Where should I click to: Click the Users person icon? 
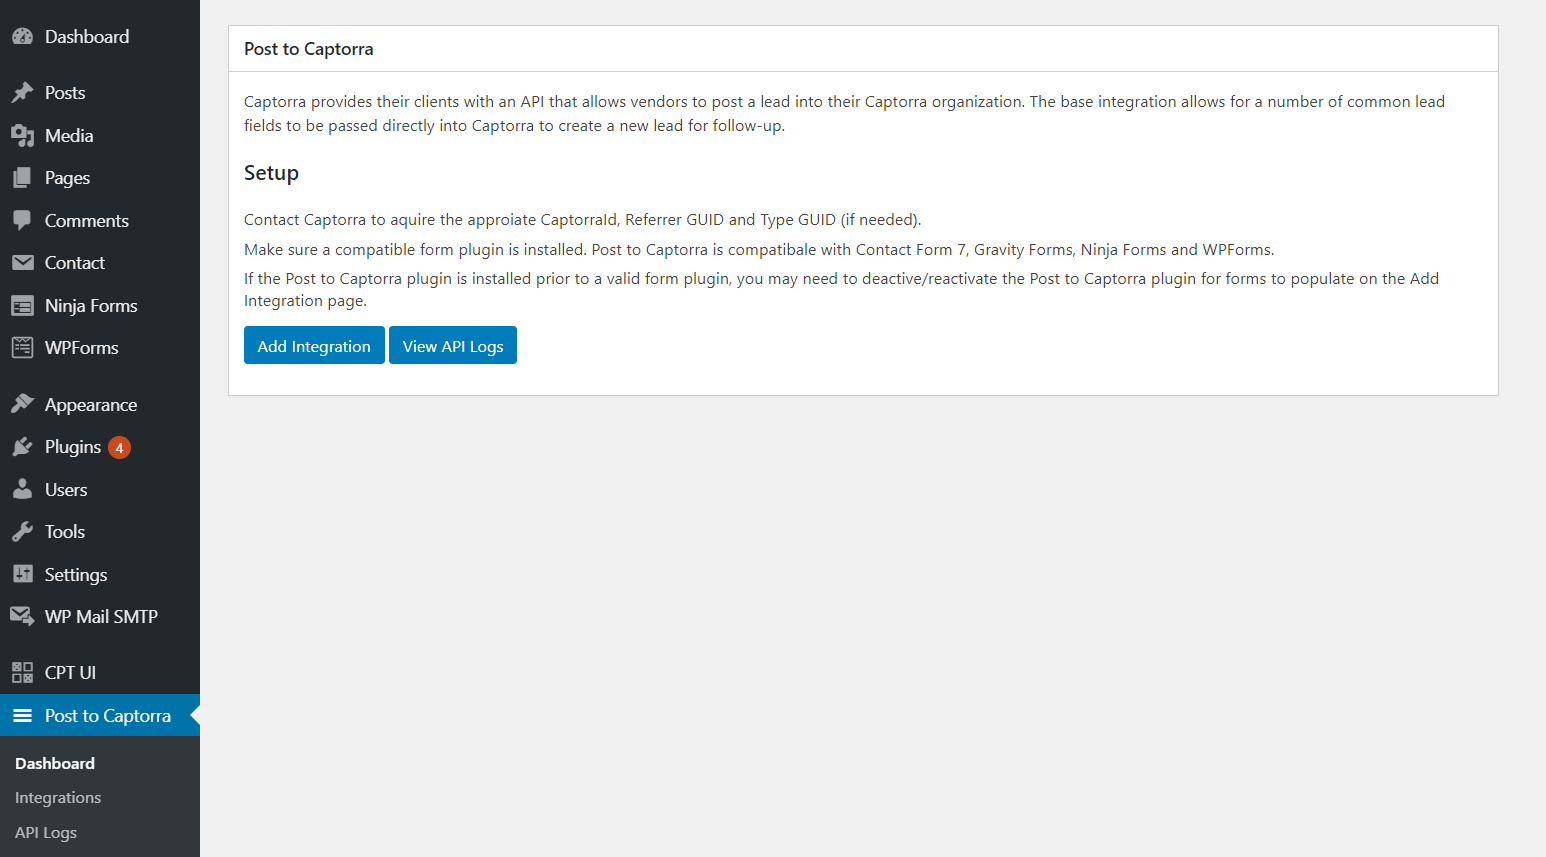(22, 490)
